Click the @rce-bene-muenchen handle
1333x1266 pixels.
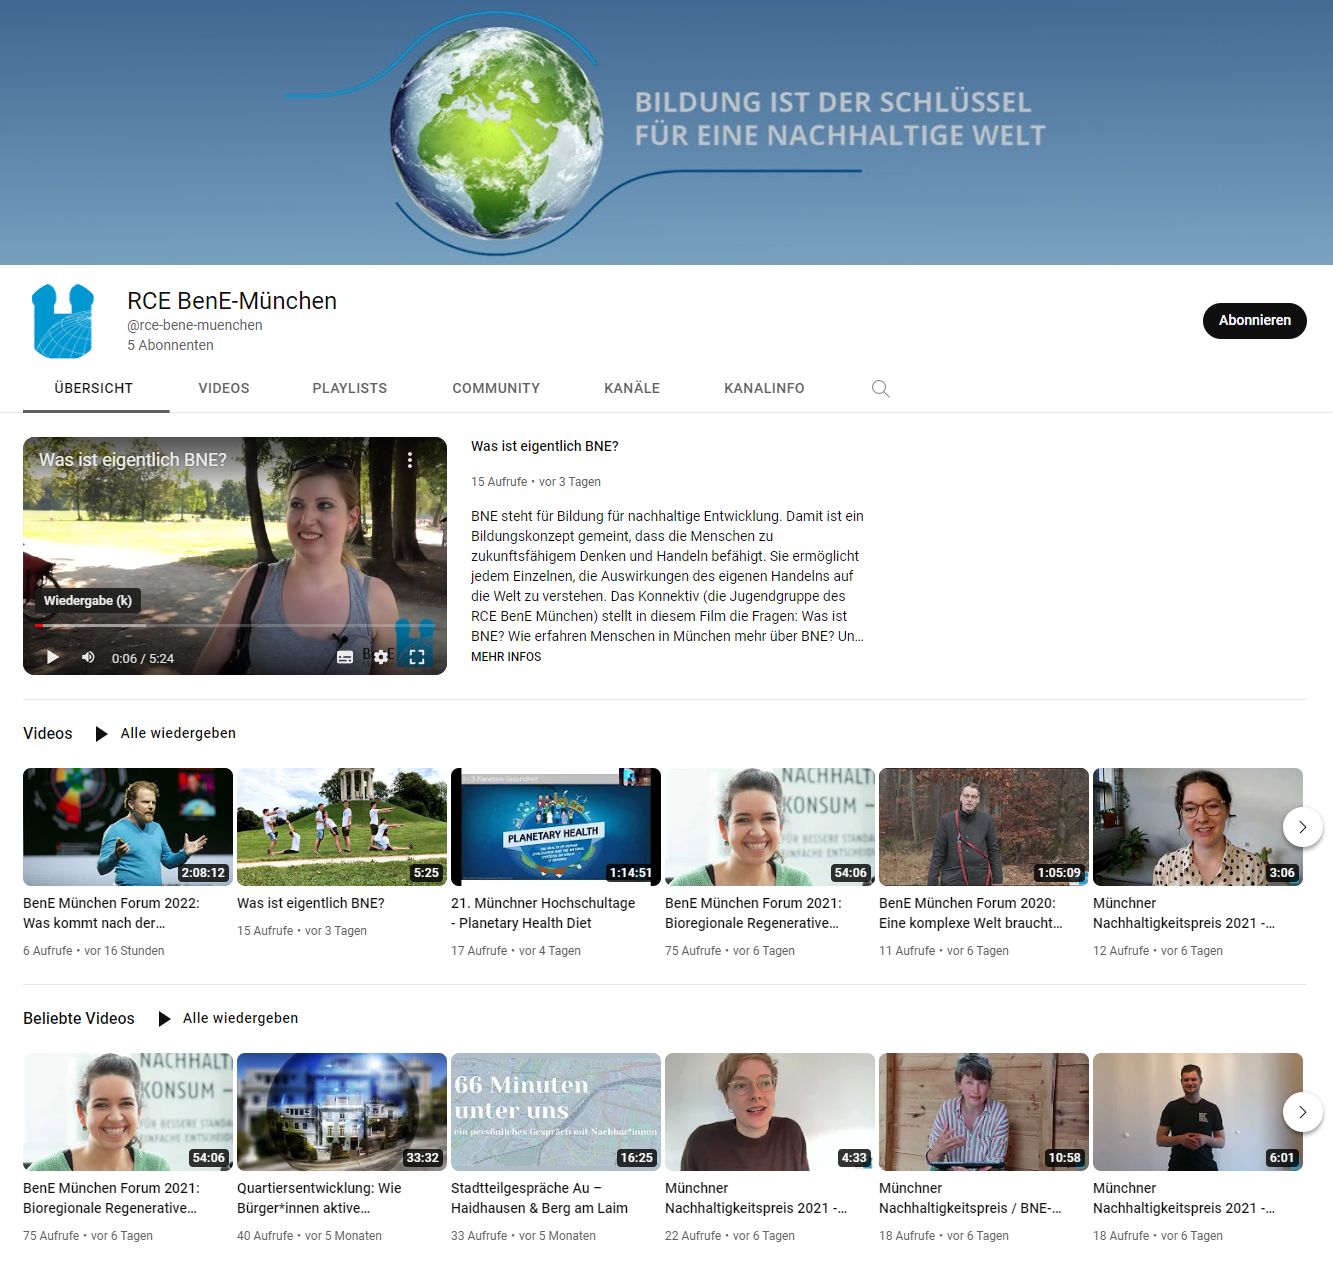click(195, 325)
